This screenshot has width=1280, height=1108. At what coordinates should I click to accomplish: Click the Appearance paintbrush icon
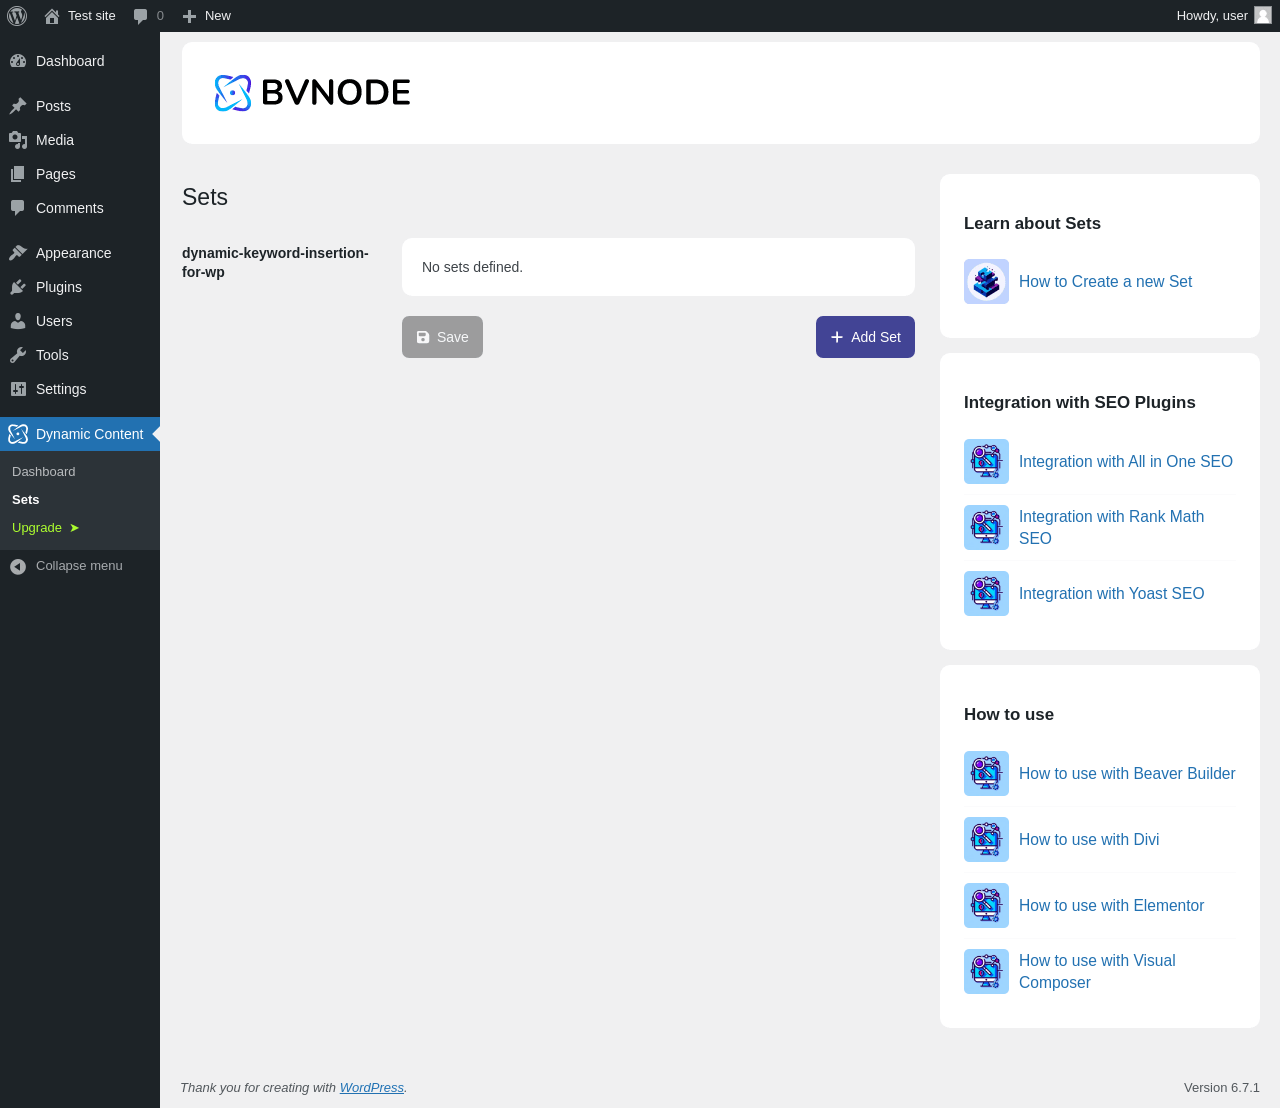[18, 253]
